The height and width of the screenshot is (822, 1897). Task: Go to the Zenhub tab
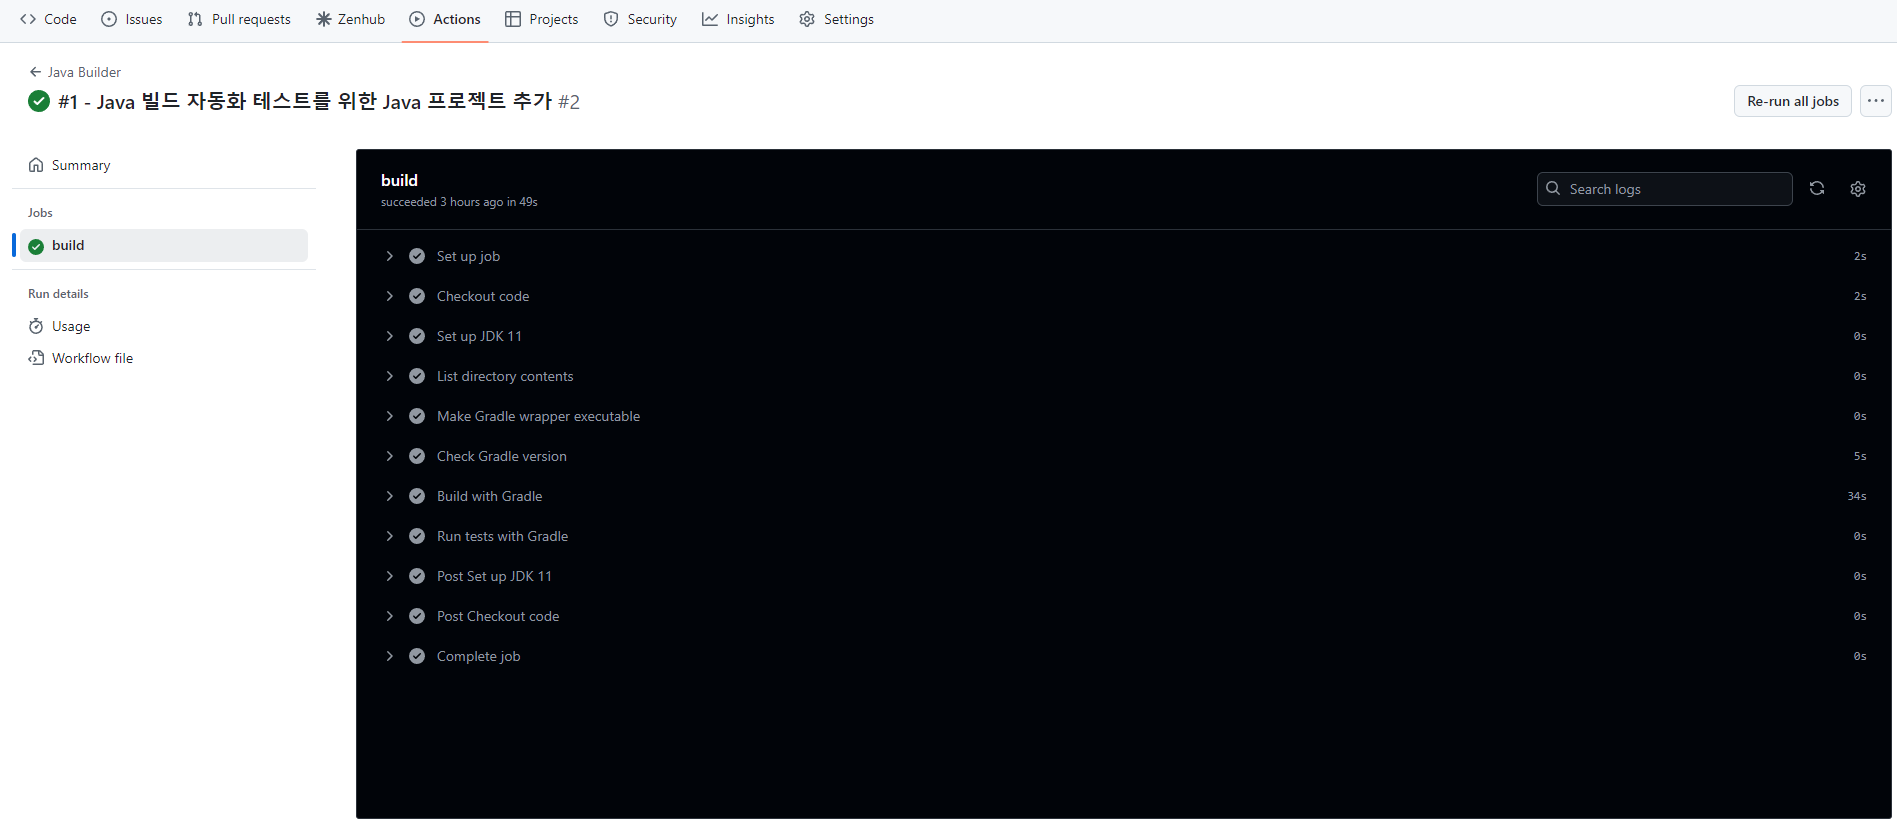[x=351, y=19]
